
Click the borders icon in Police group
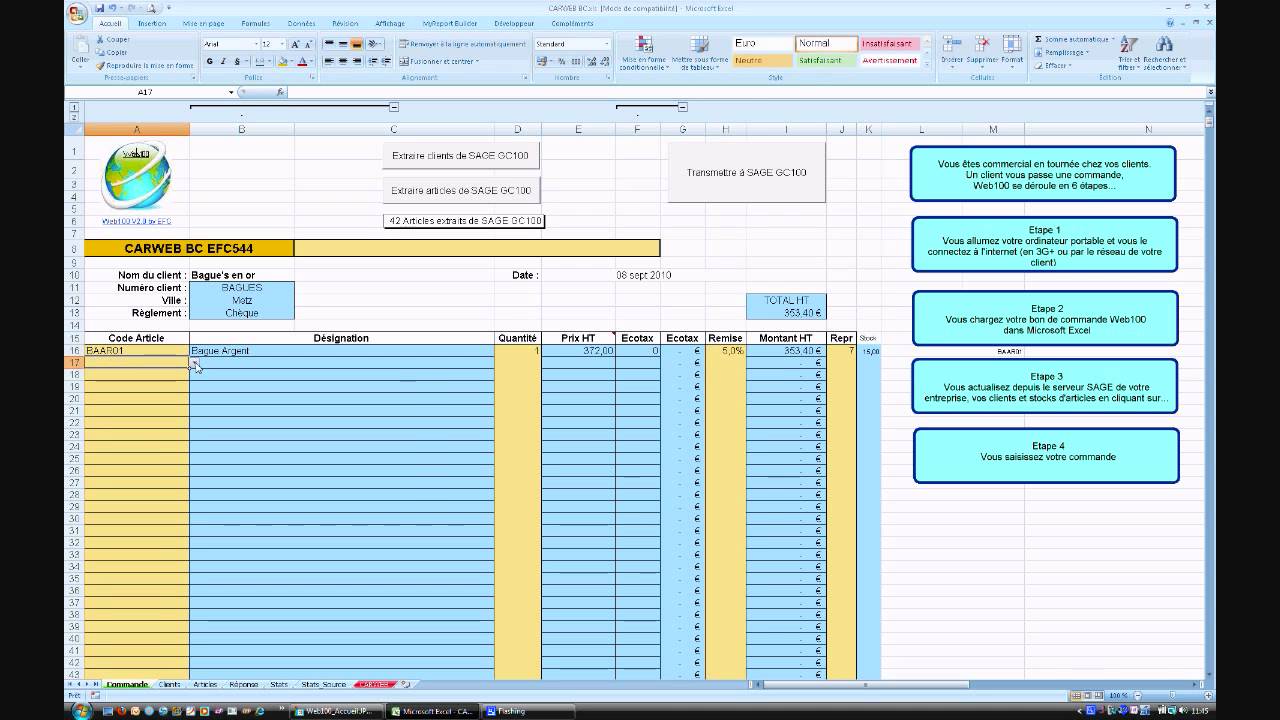tap(261, 61)
